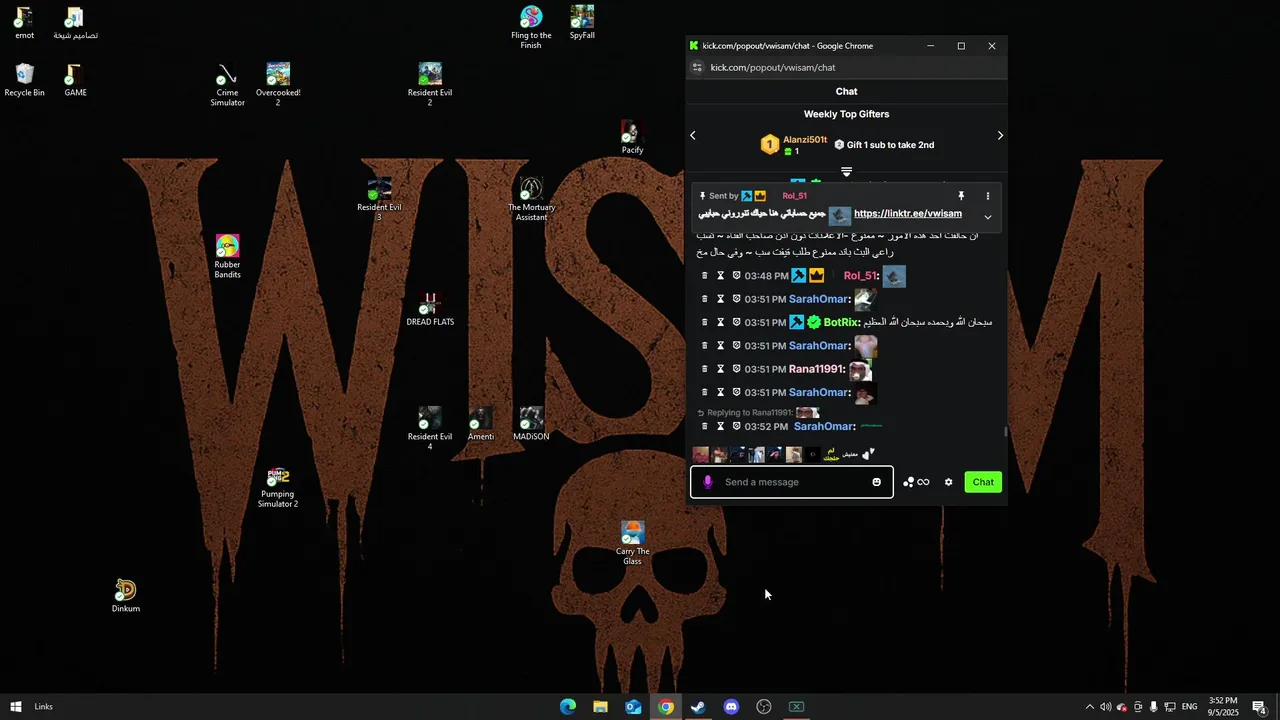
Task: Select the Carry The Glass shortcut
Action: [x=632, y=544]
